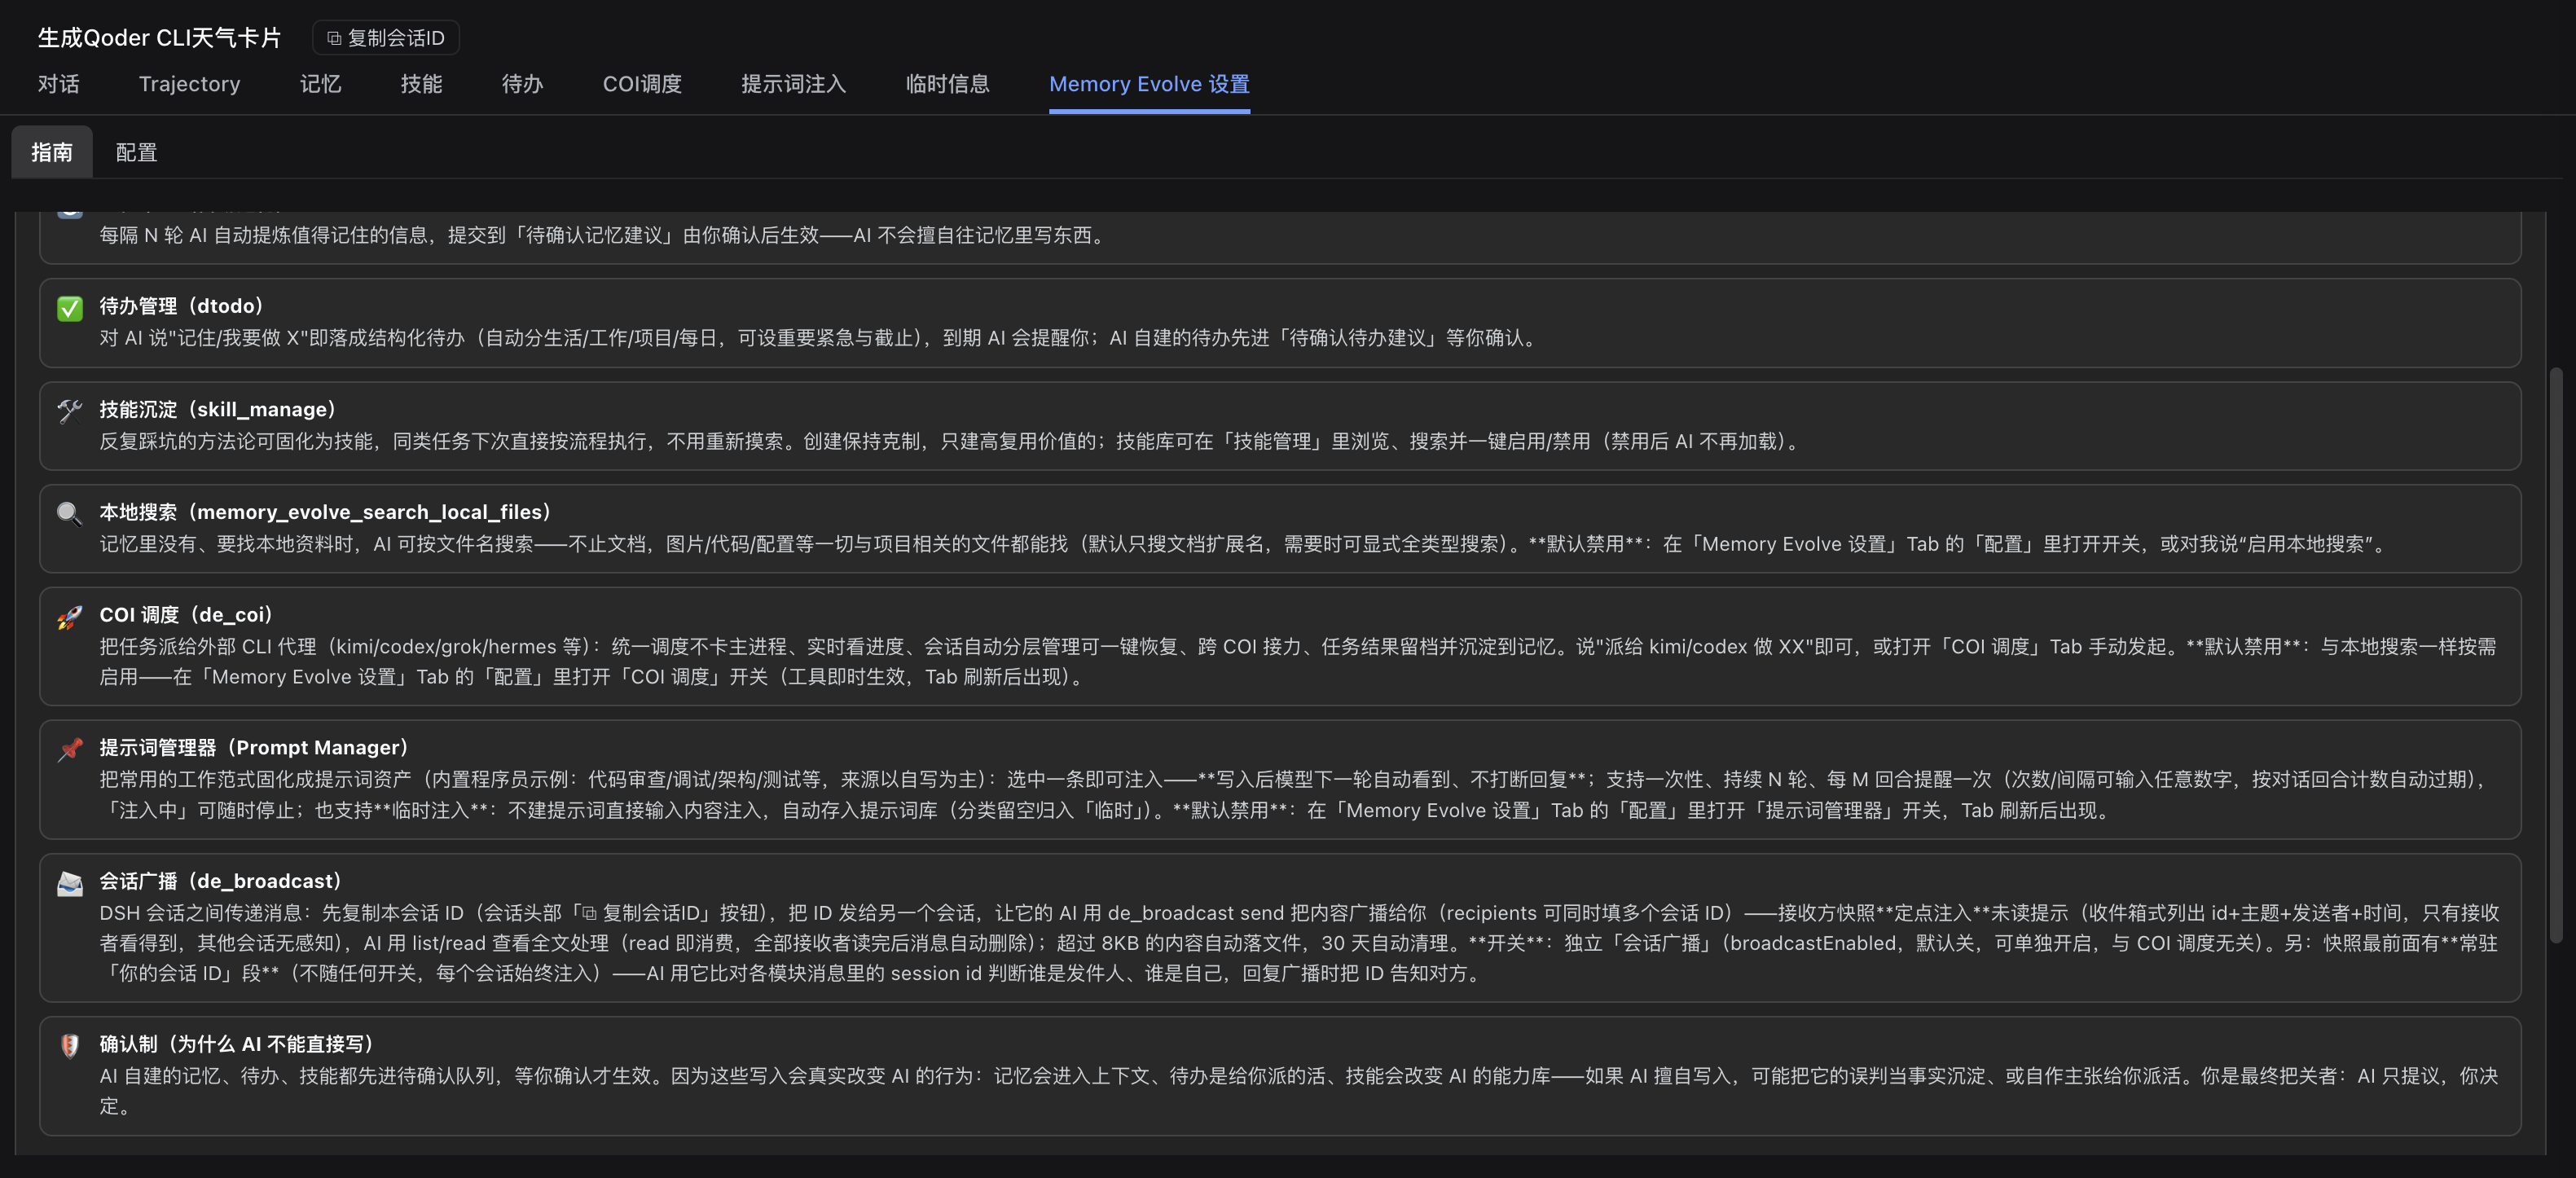Click the pushpin icon of 提示词管理器

point(70,749)
